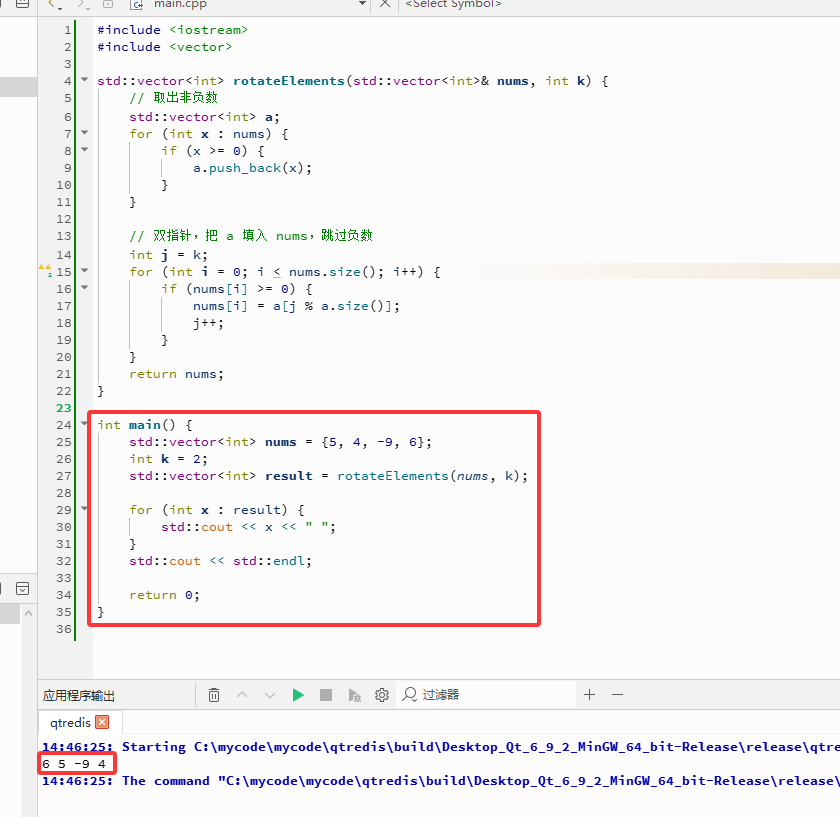Go back in editor navigation history

pos(52,4)
